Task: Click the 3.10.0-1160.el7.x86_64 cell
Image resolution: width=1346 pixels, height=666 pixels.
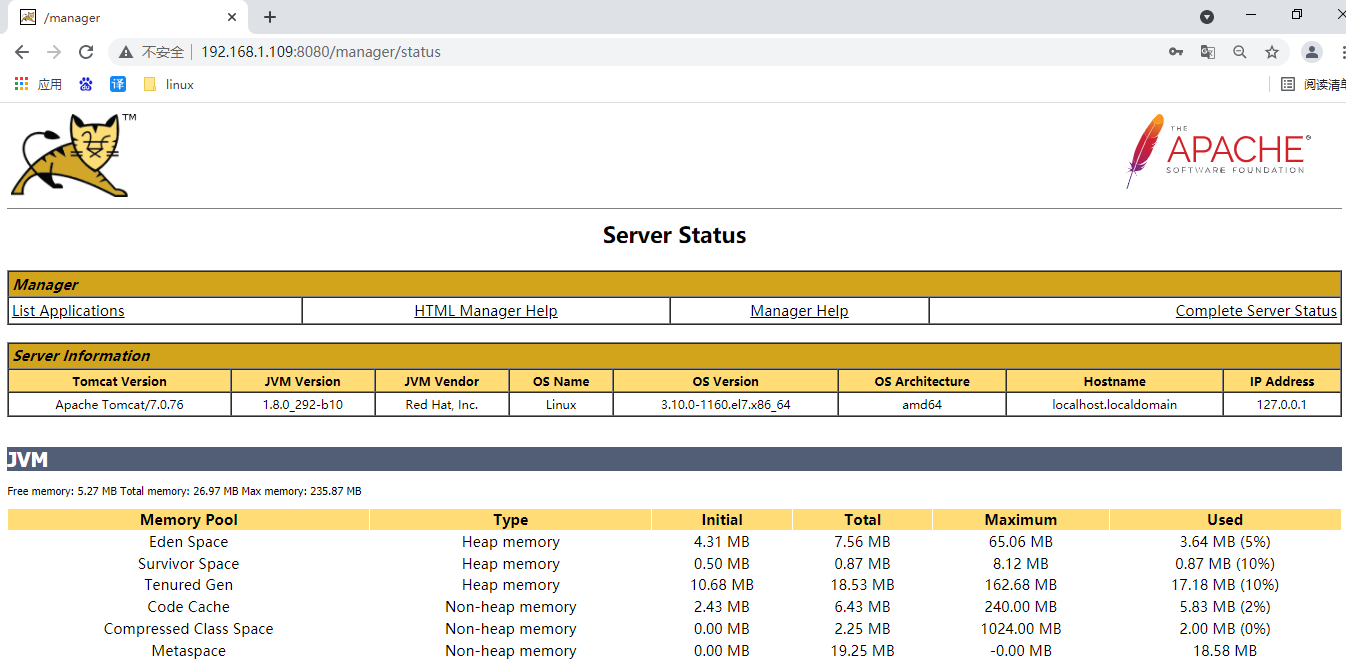Action: [x=725, y=405]
